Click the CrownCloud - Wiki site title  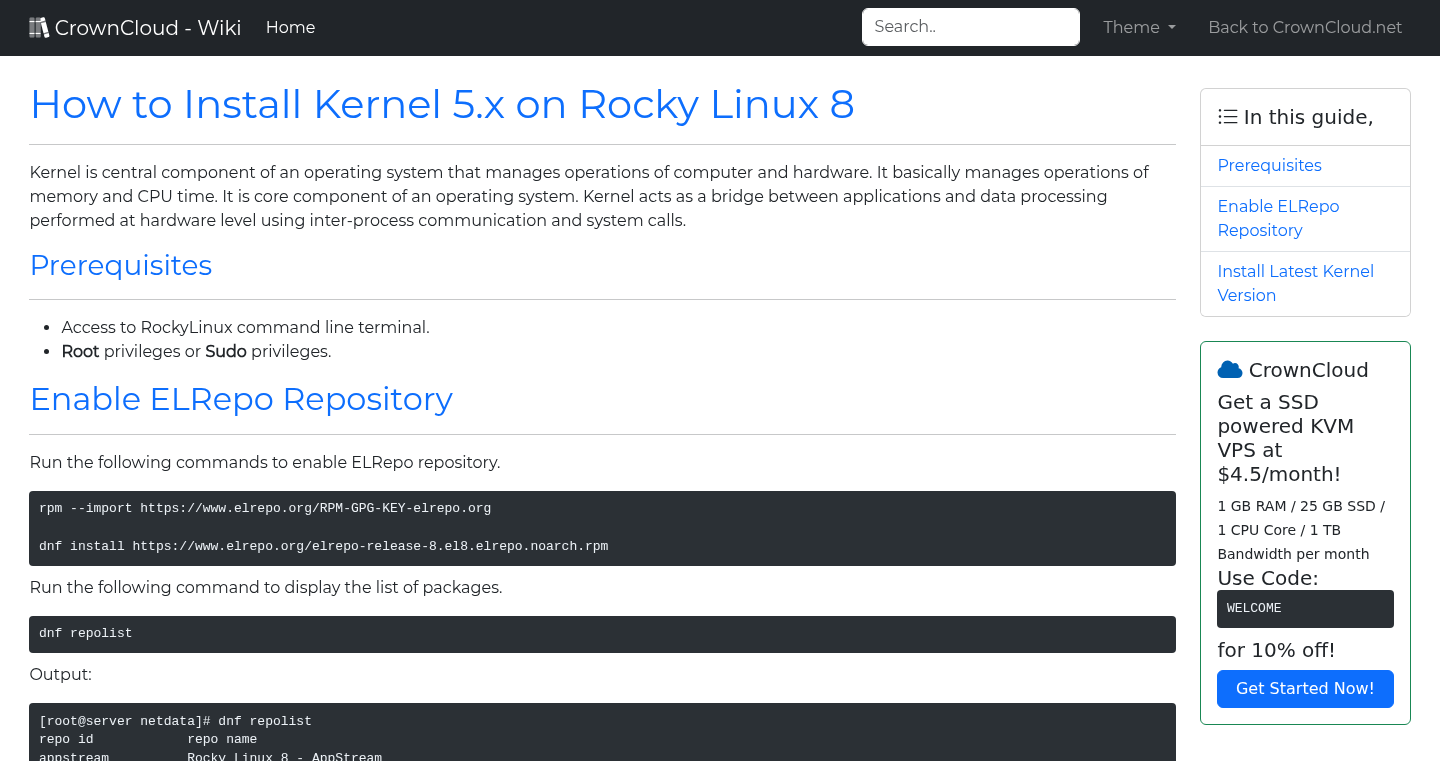(x=135, y=27)
